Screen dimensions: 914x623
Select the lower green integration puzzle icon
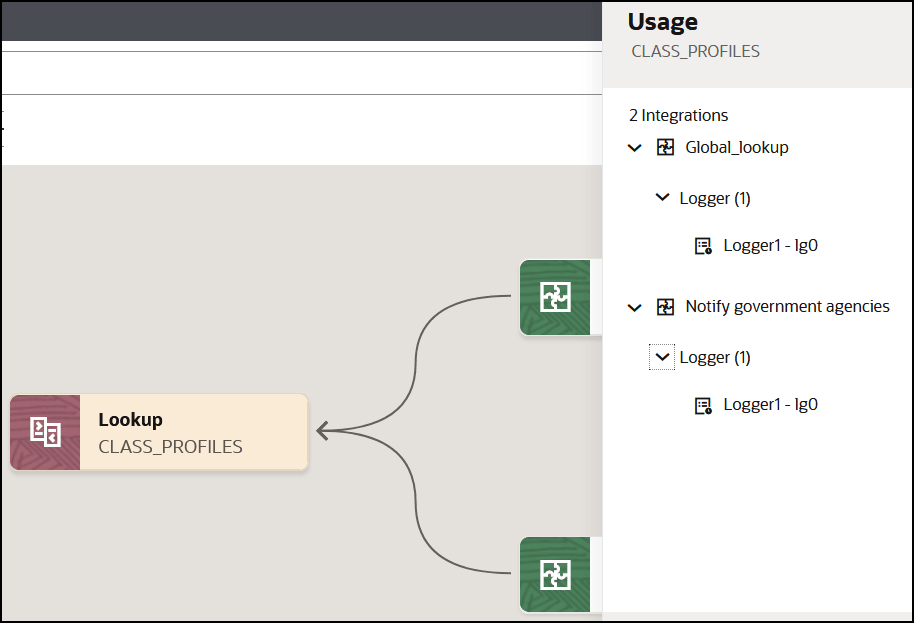555,575
